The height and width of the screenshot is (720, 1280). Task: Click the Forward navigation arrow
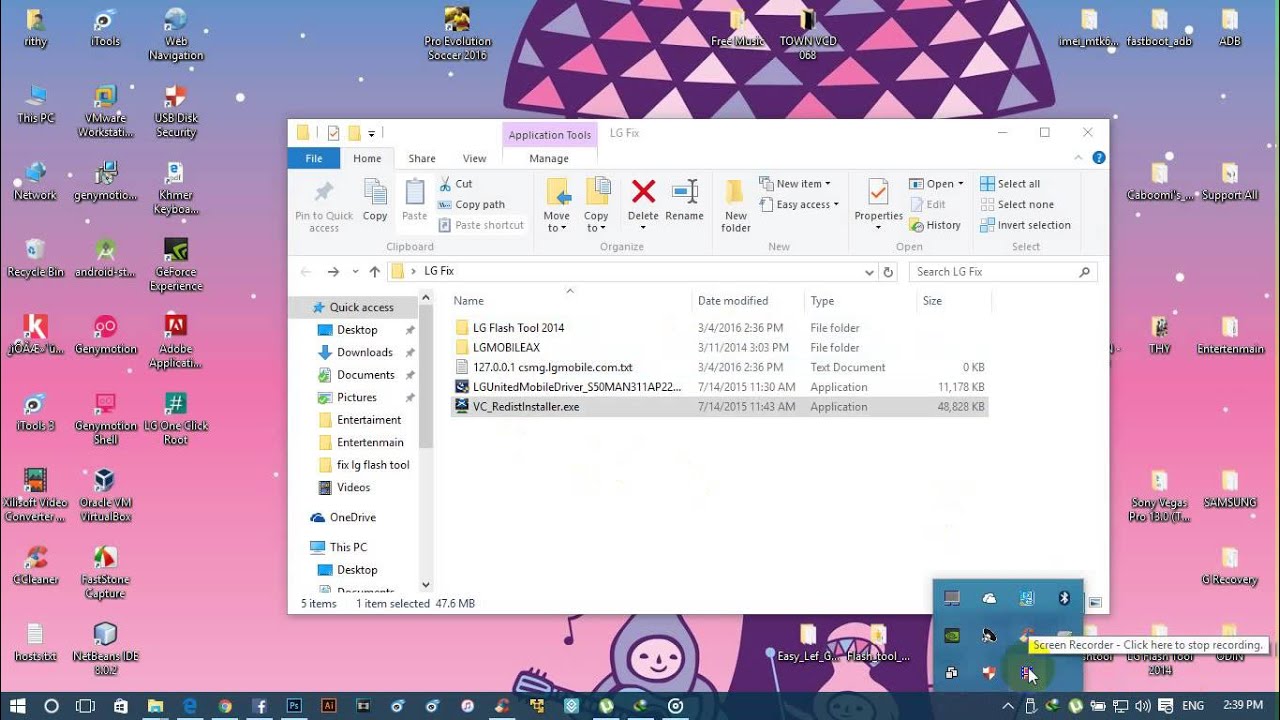click(x=333, y=272)
